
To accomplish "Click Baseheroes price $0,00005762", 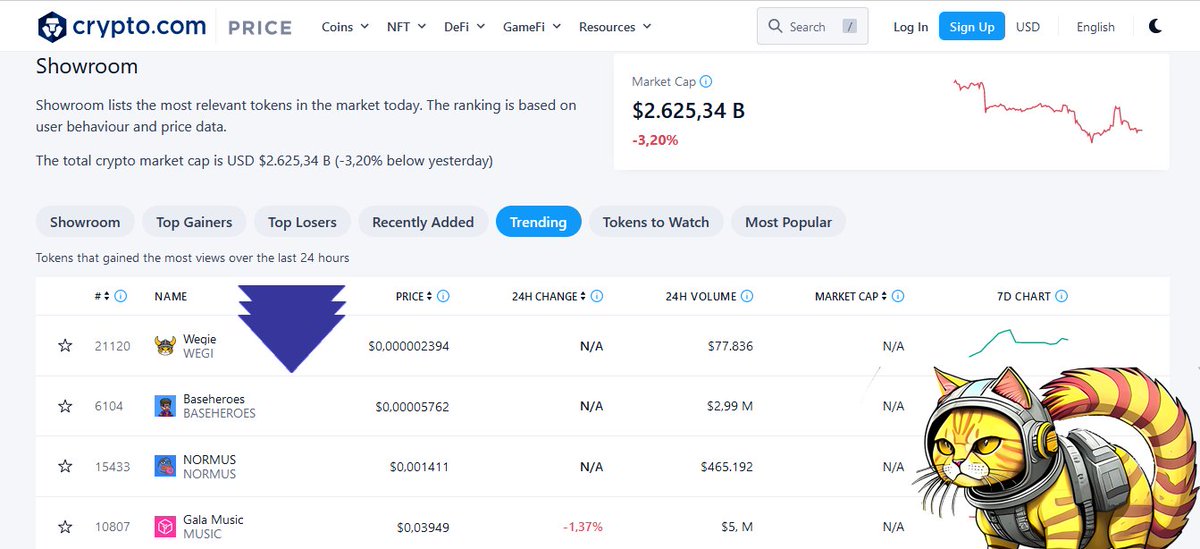I will click(x=412, y=406).
